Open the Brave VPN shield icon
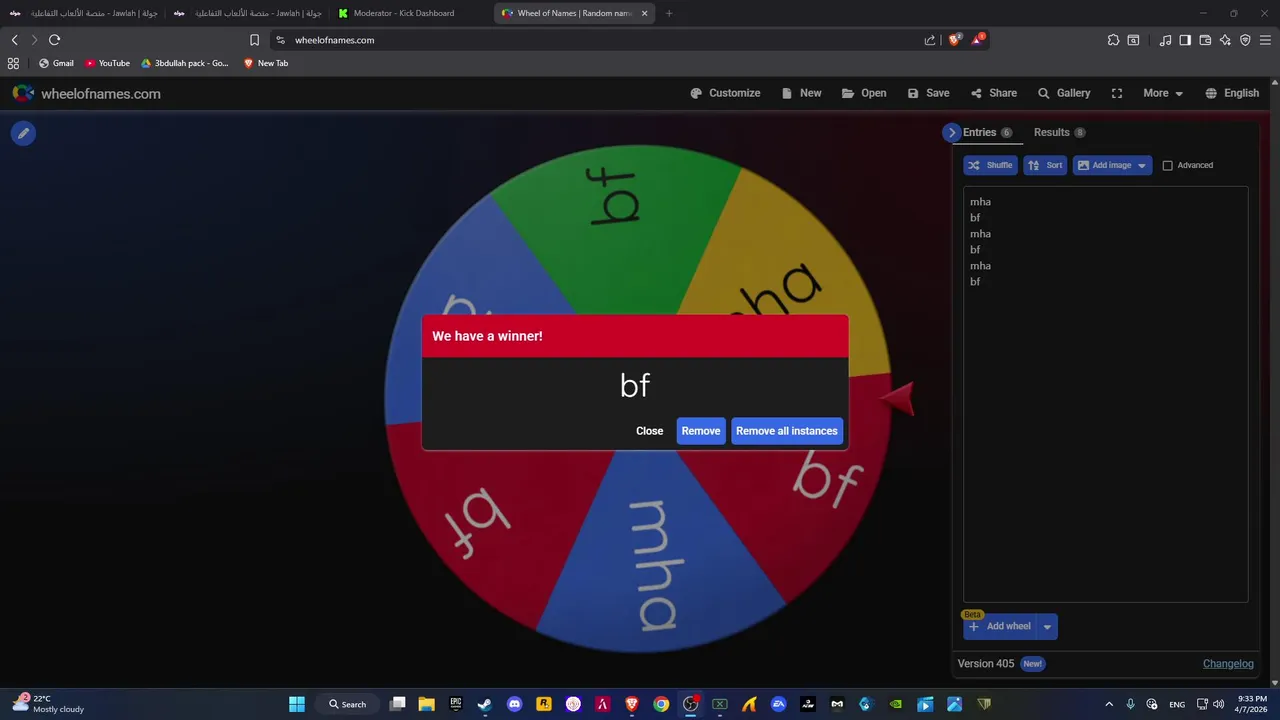1280x720 pixels. coord(1245,40)
